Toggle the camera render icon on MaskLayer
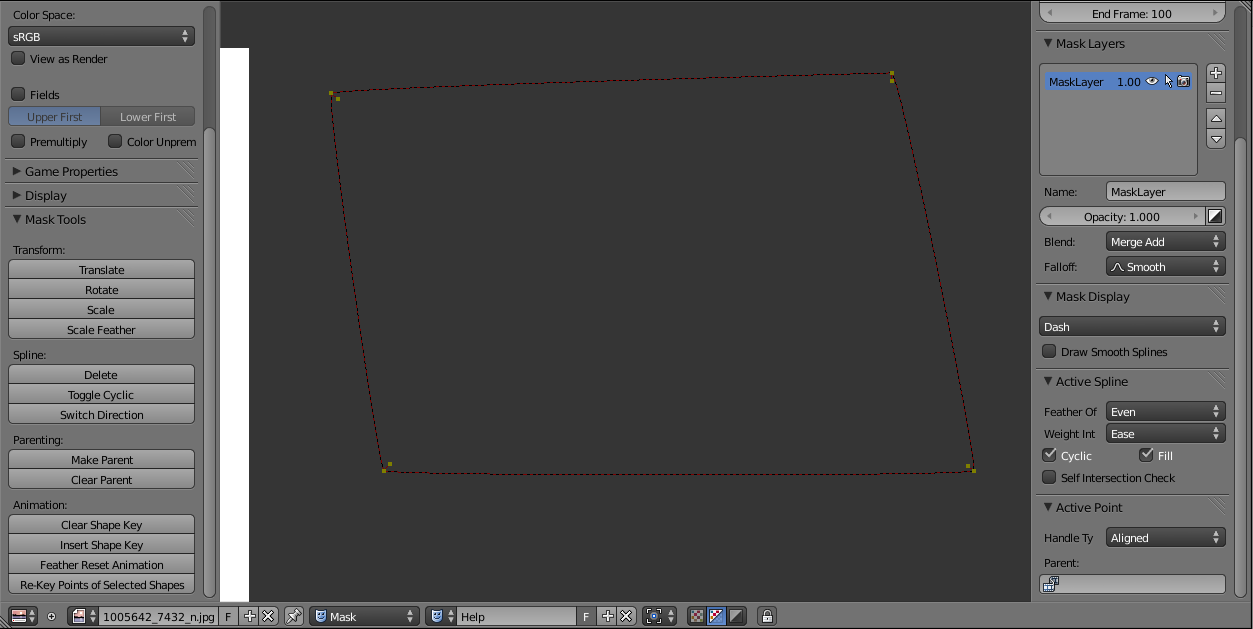This screenshot has width=1253, height=629. [x=1183, y=81]
